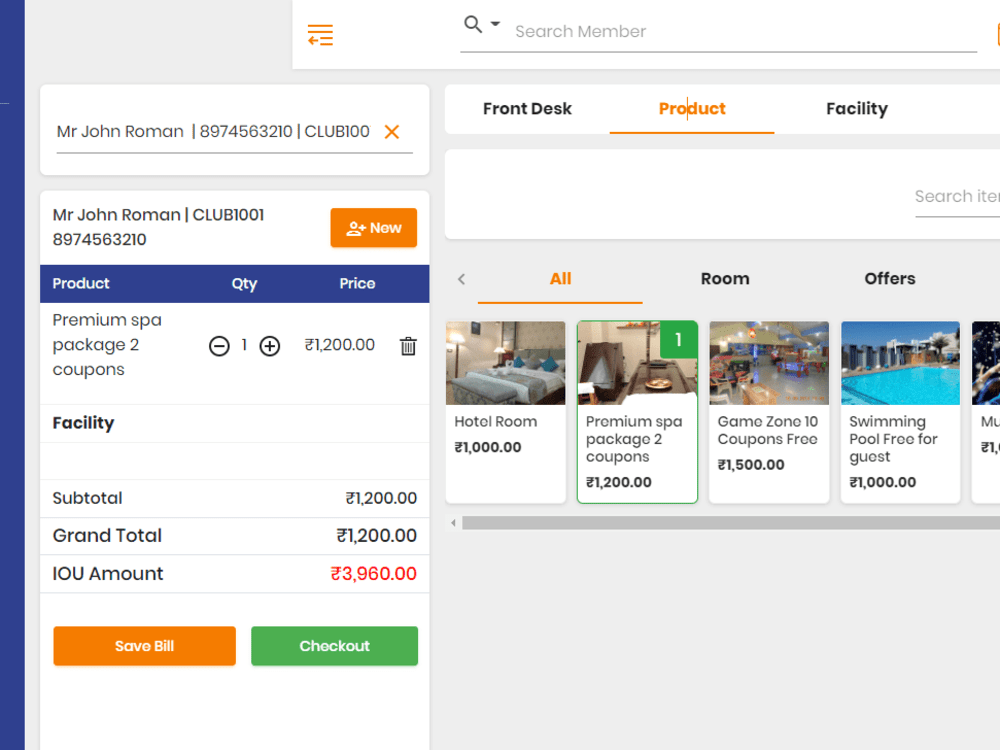
Task: Click the Save Bill button
Action: click(143, 646)
